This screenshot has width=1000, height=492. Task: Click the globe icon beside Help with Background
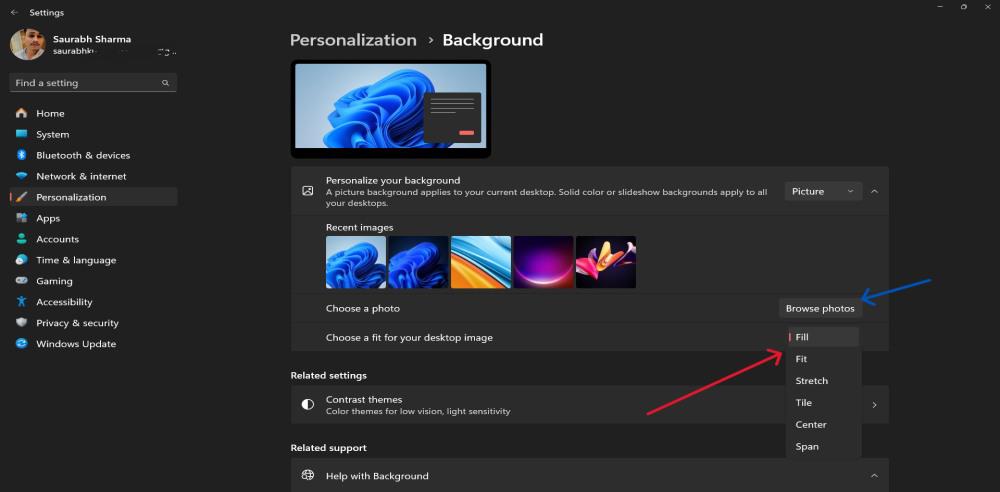point(308,475)
